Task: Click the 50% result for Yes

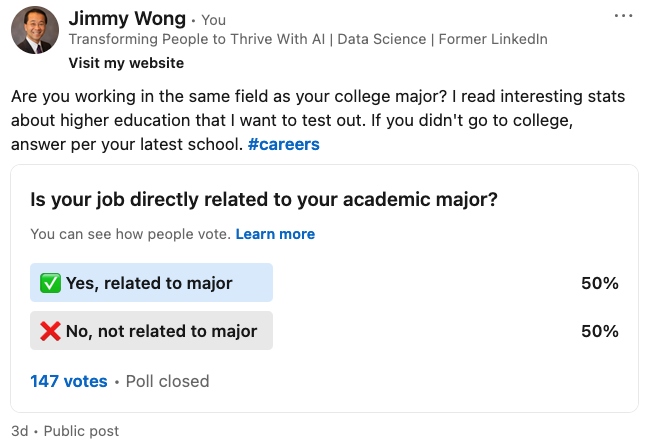Action: click(x=599, y=283)
